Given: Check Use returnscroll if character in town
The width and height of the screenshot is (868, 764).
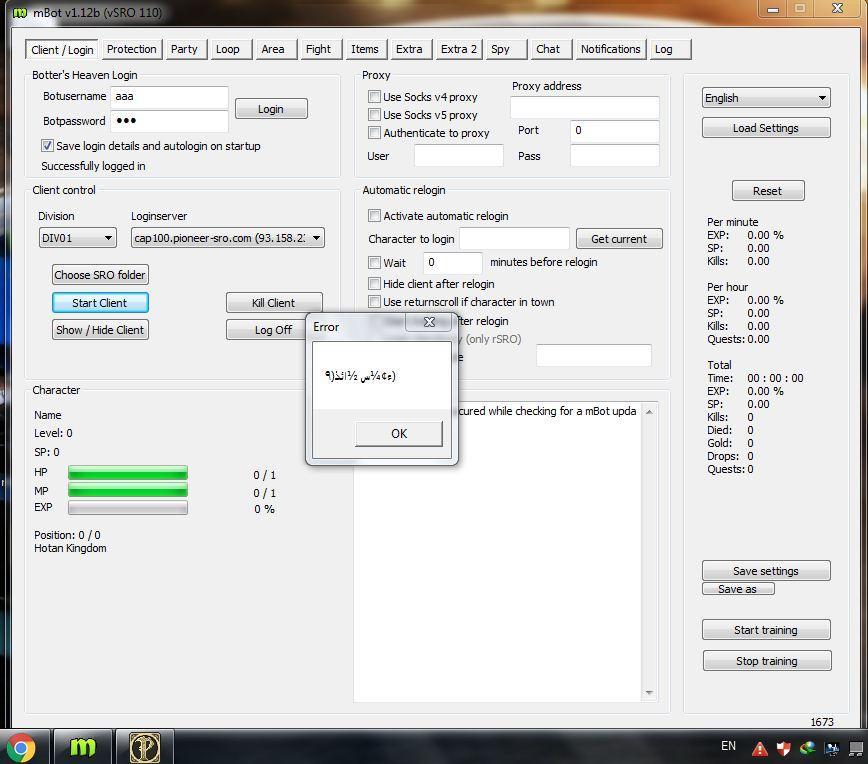Looking at the screenshot, I should coord(374,302).
